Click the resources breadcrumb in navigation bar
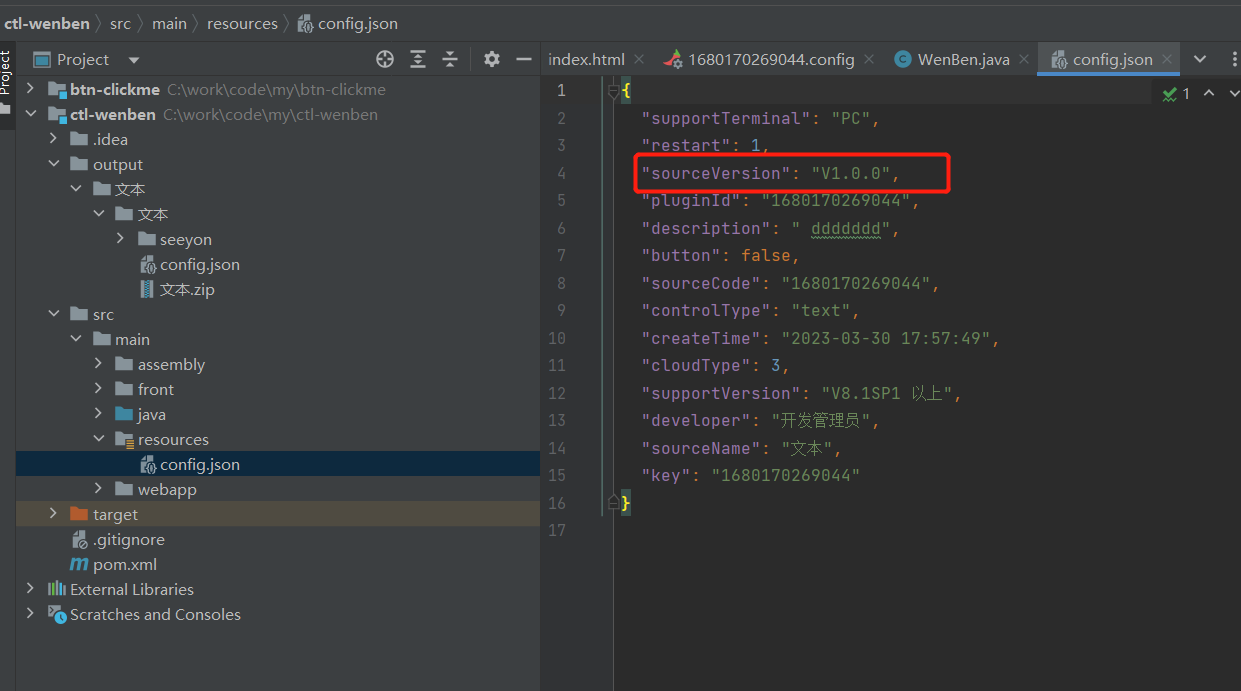Screen dimensions: 1241x691 pos(242,23)
